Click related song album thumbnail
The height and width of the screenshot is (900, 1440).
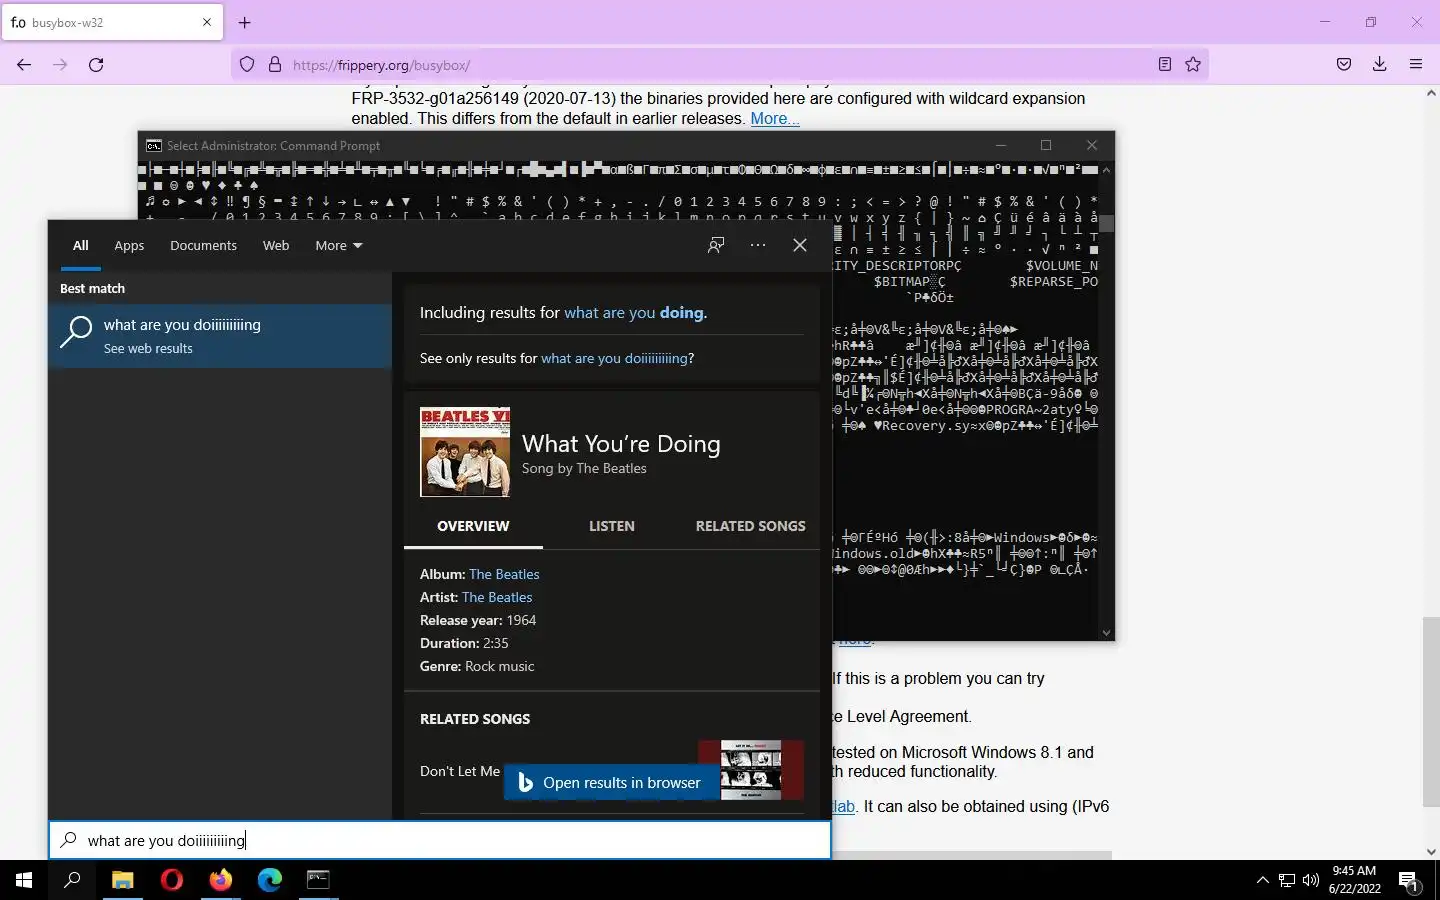[x=751, y=770]
